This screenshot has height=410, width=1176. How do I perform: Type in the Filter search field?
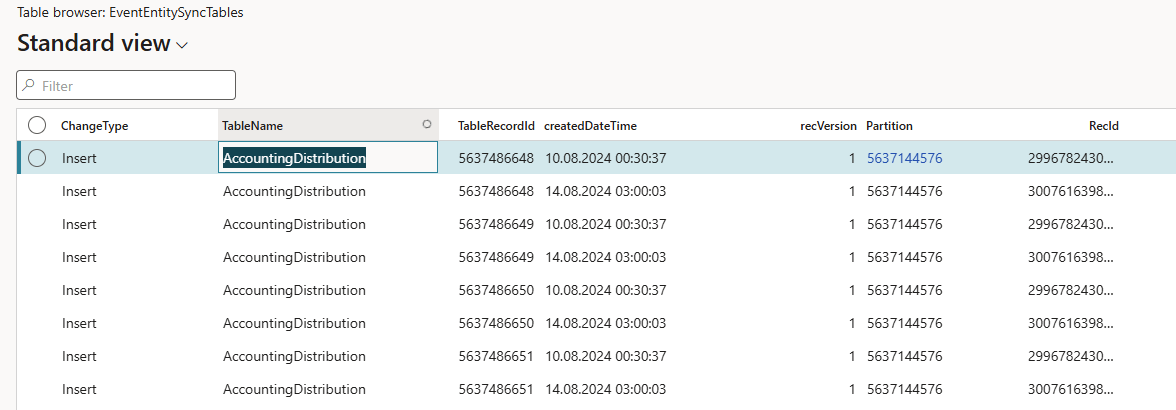pyautogui.click(x=135, y=86)
